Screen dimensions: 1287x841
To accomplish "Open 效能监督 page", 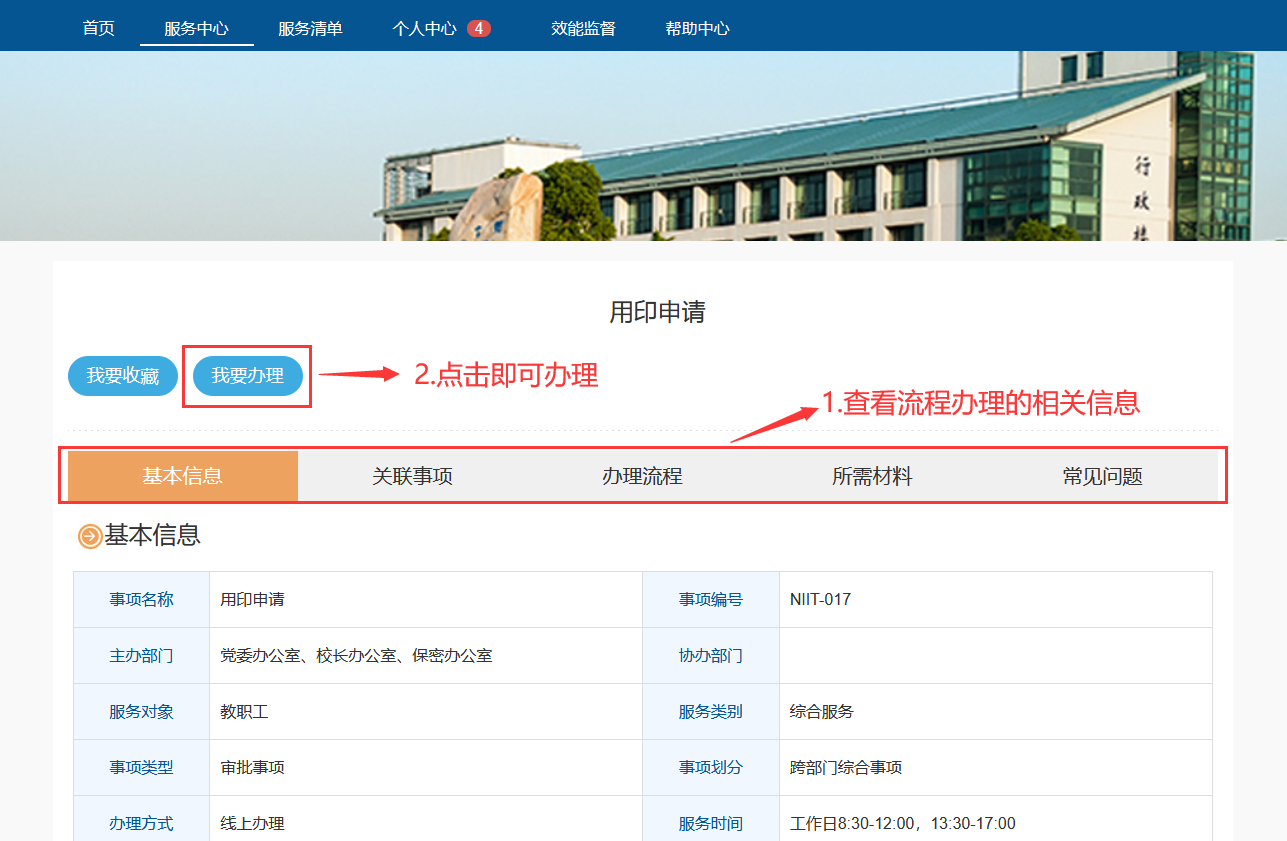I will point(583,28).
